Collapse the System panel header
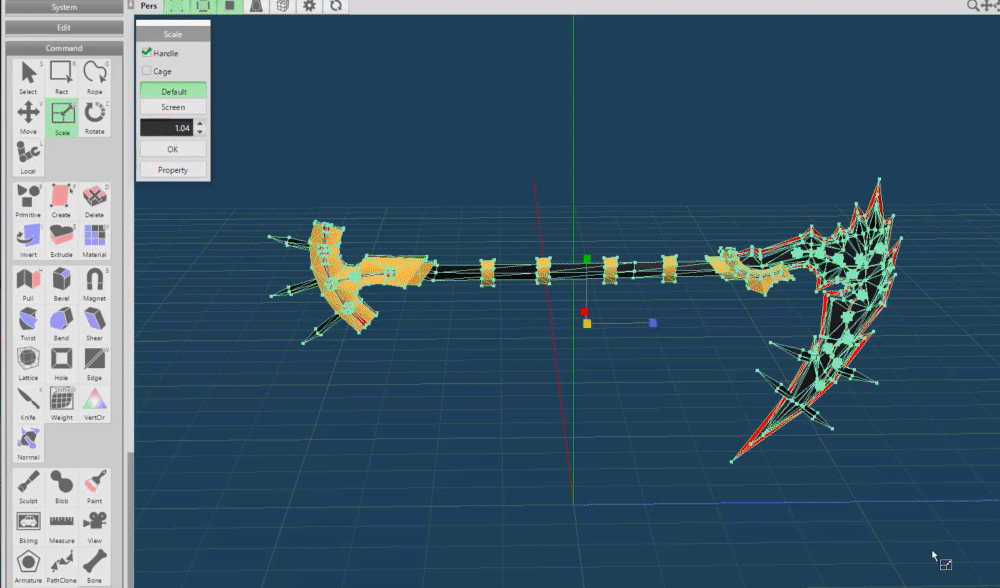The width and height of the screenshot is (1000, 588). point(64,7)
